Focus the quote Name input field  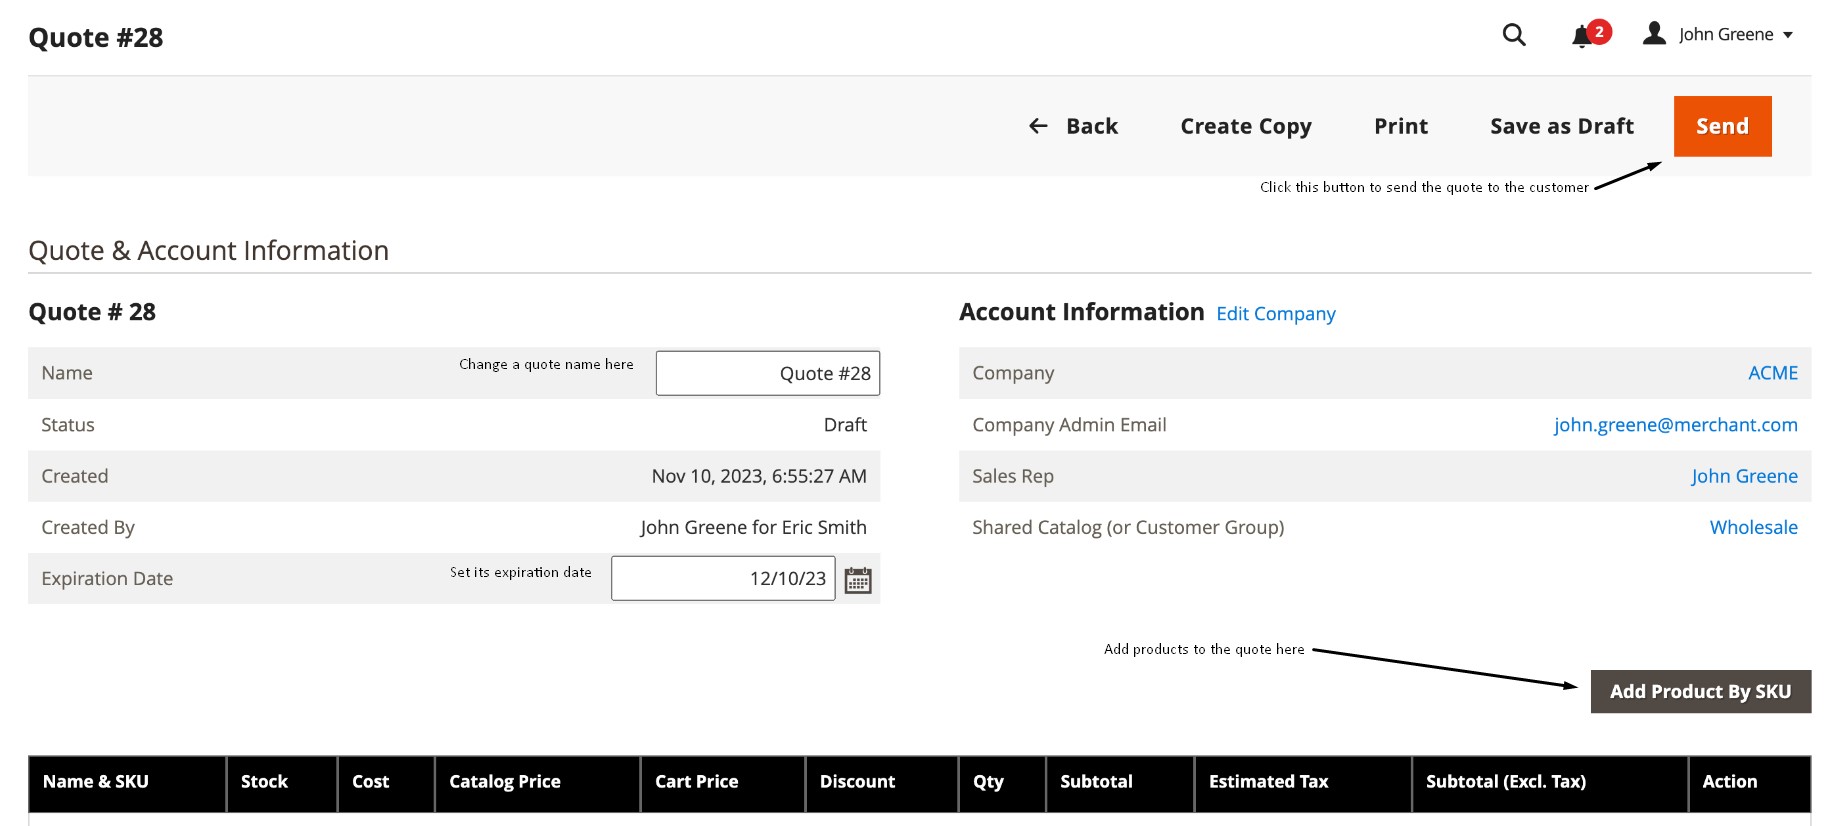click(x=768, y=373)
